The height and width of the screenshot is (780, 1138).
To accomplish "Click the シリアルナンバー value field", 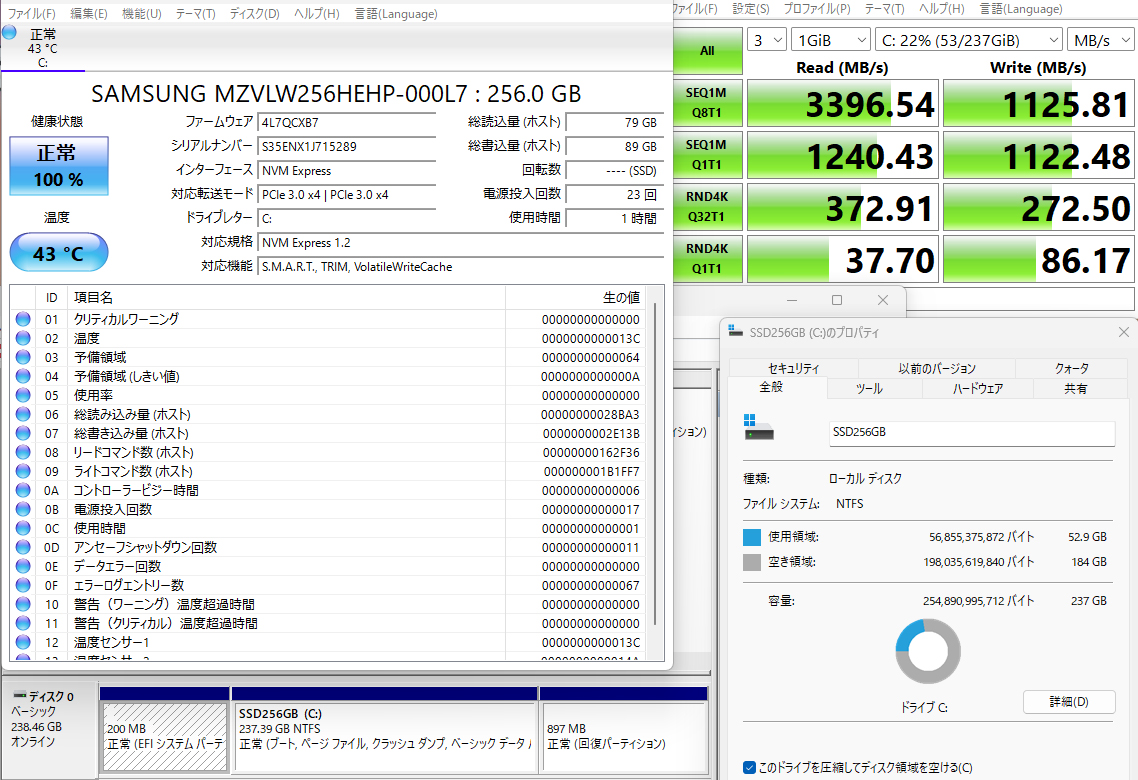I will coord(347,147).
